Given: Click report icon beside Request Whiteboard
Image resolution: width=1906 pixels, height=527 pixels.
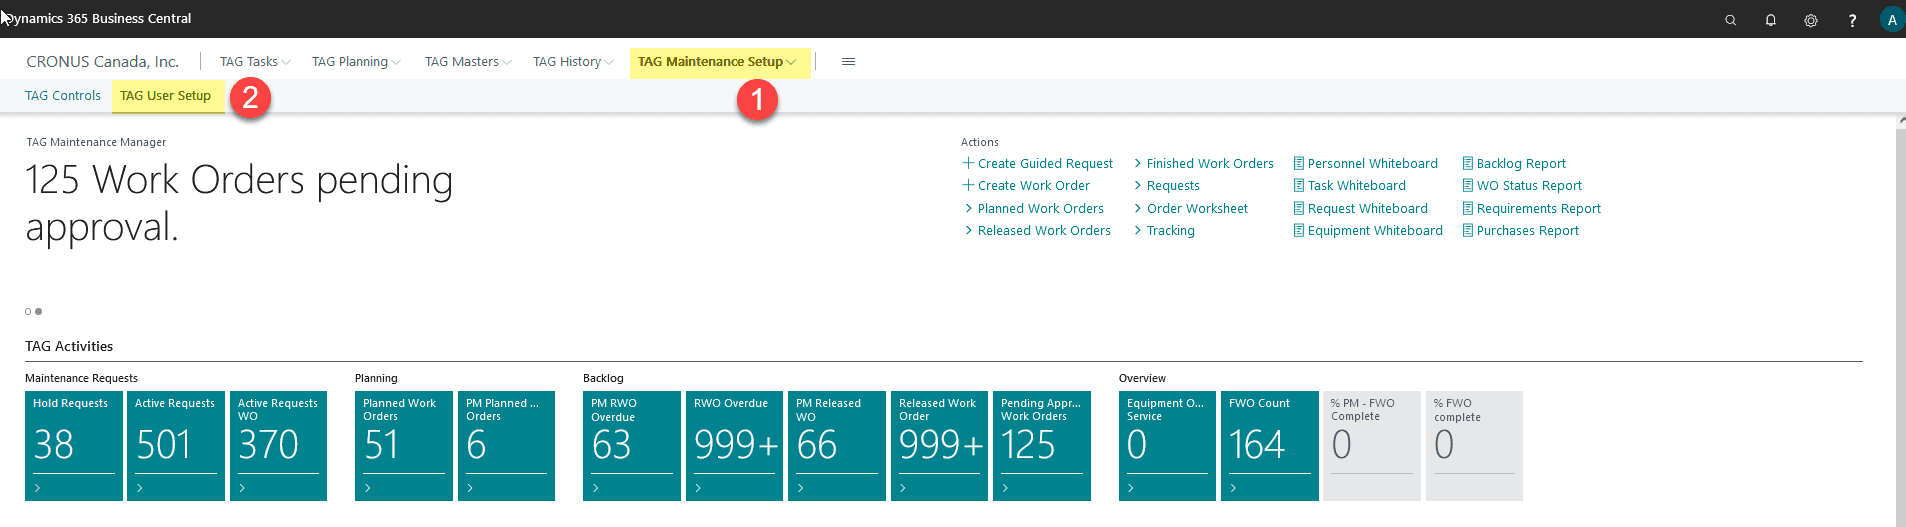Looking at the screenshot, I should 1299,208.
